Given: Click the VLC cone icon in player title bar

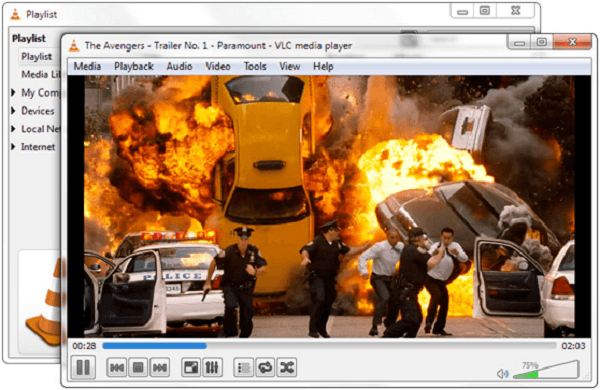Looking at the screenshot, I should coord(74,46).
